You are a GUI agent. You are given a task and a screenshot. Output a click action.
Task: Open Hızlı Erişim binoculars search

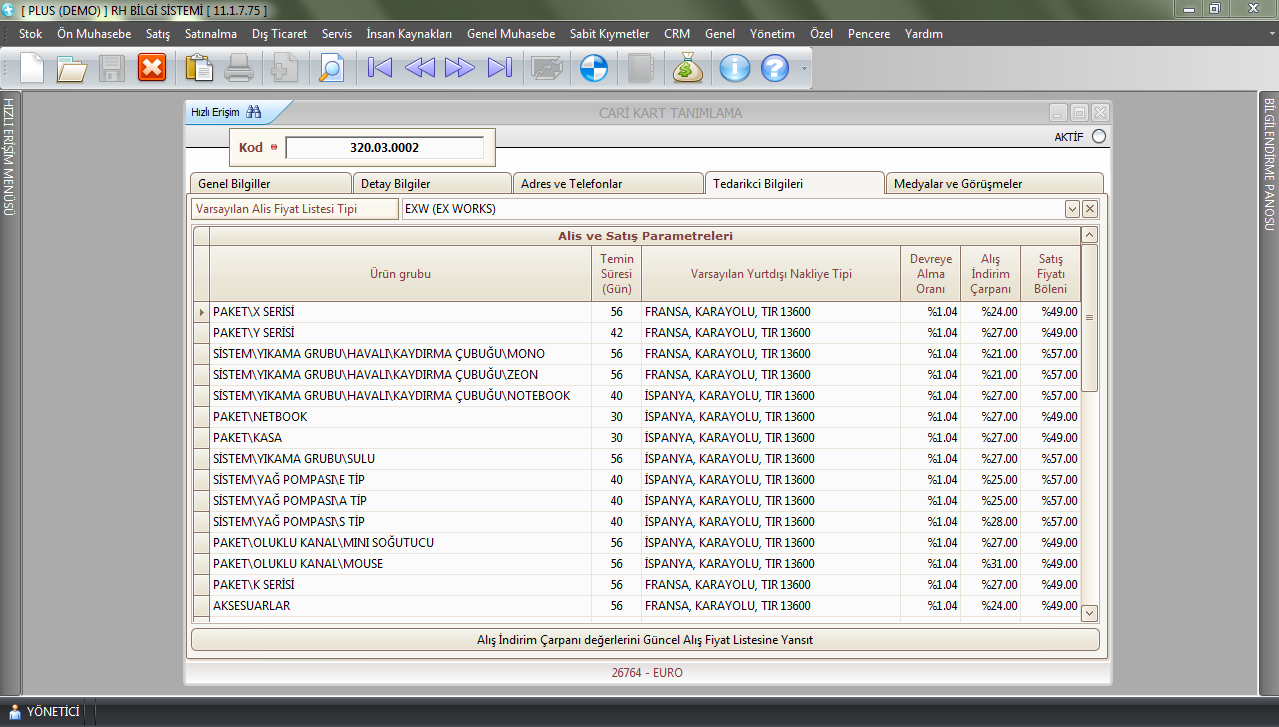coord(253,112)
